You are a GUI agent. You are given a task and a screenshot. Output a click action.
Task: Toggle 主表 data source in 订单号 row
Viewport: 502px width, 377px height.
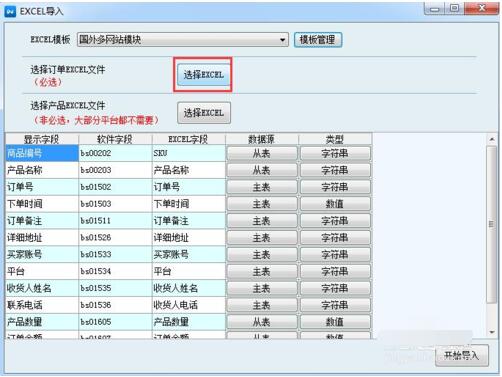262,187
